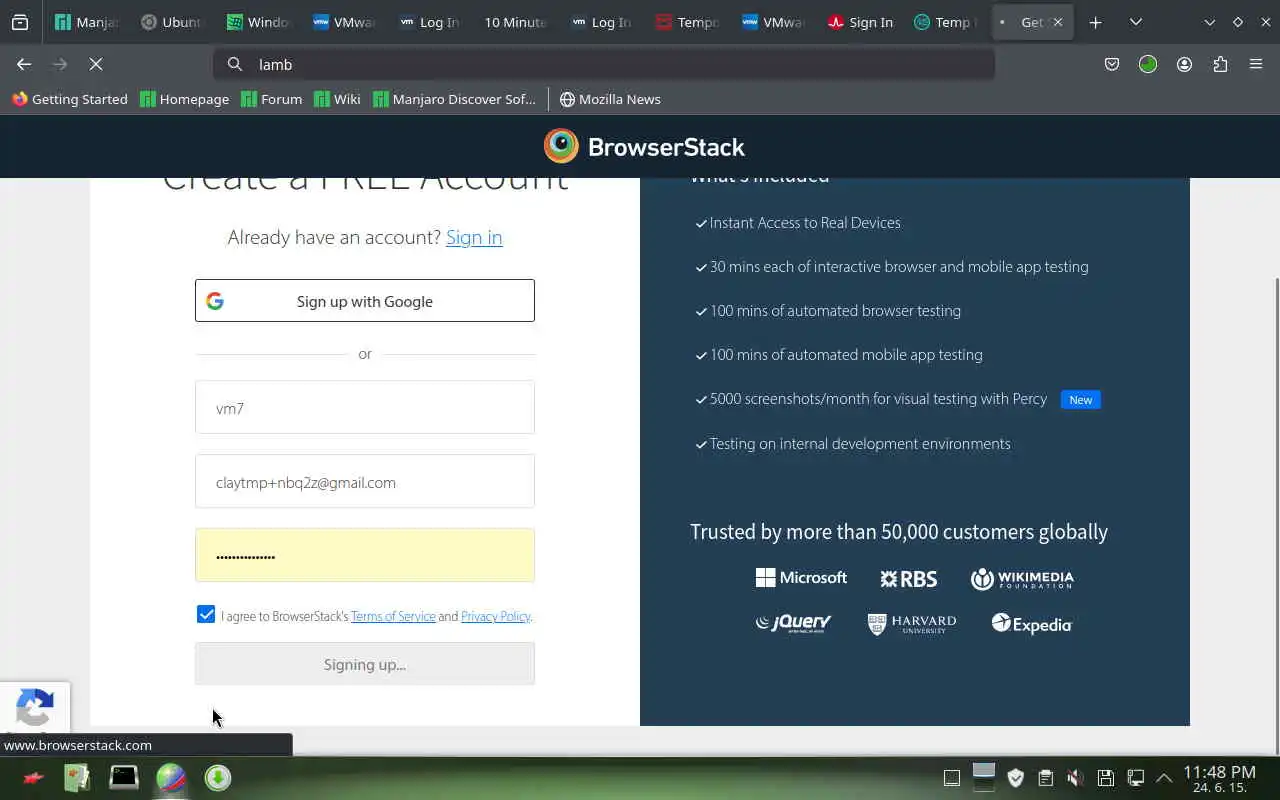The width and height of the screenshot is (1280, 800).
Task: Click the yellow password field
Action: pos(365,555)
